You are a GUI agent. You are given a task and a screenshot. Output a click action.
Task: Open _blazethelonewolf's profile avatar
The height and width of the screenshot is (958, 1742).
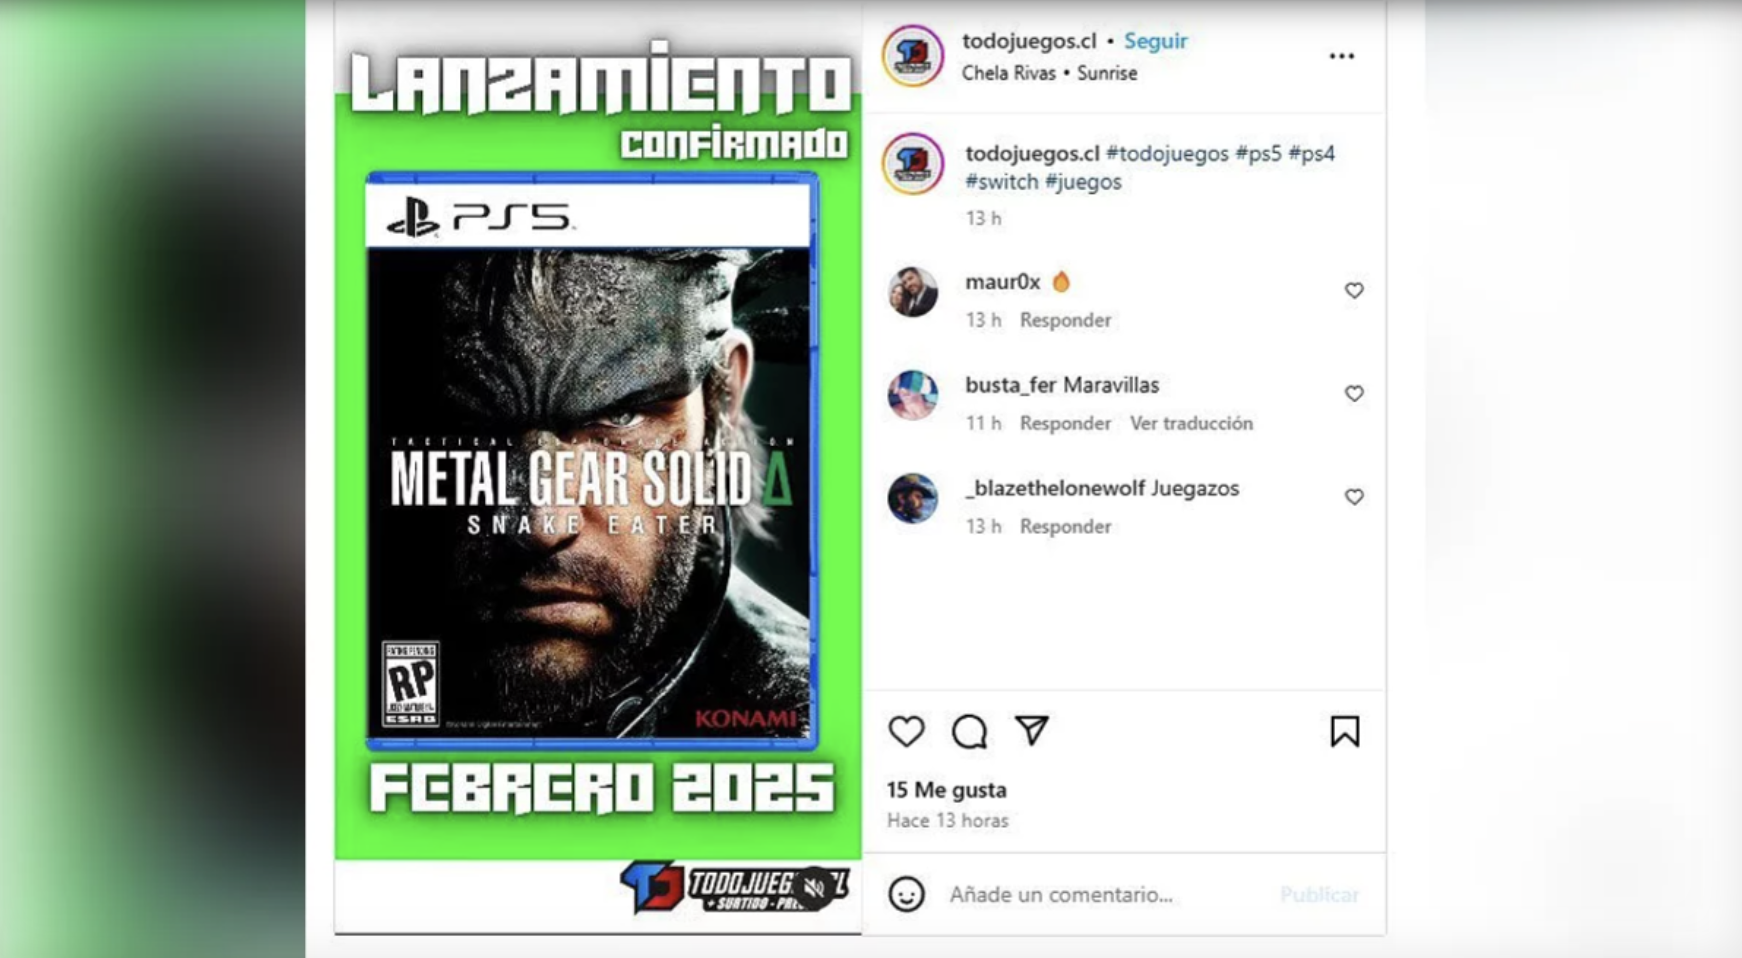click(x=913, y=498)
